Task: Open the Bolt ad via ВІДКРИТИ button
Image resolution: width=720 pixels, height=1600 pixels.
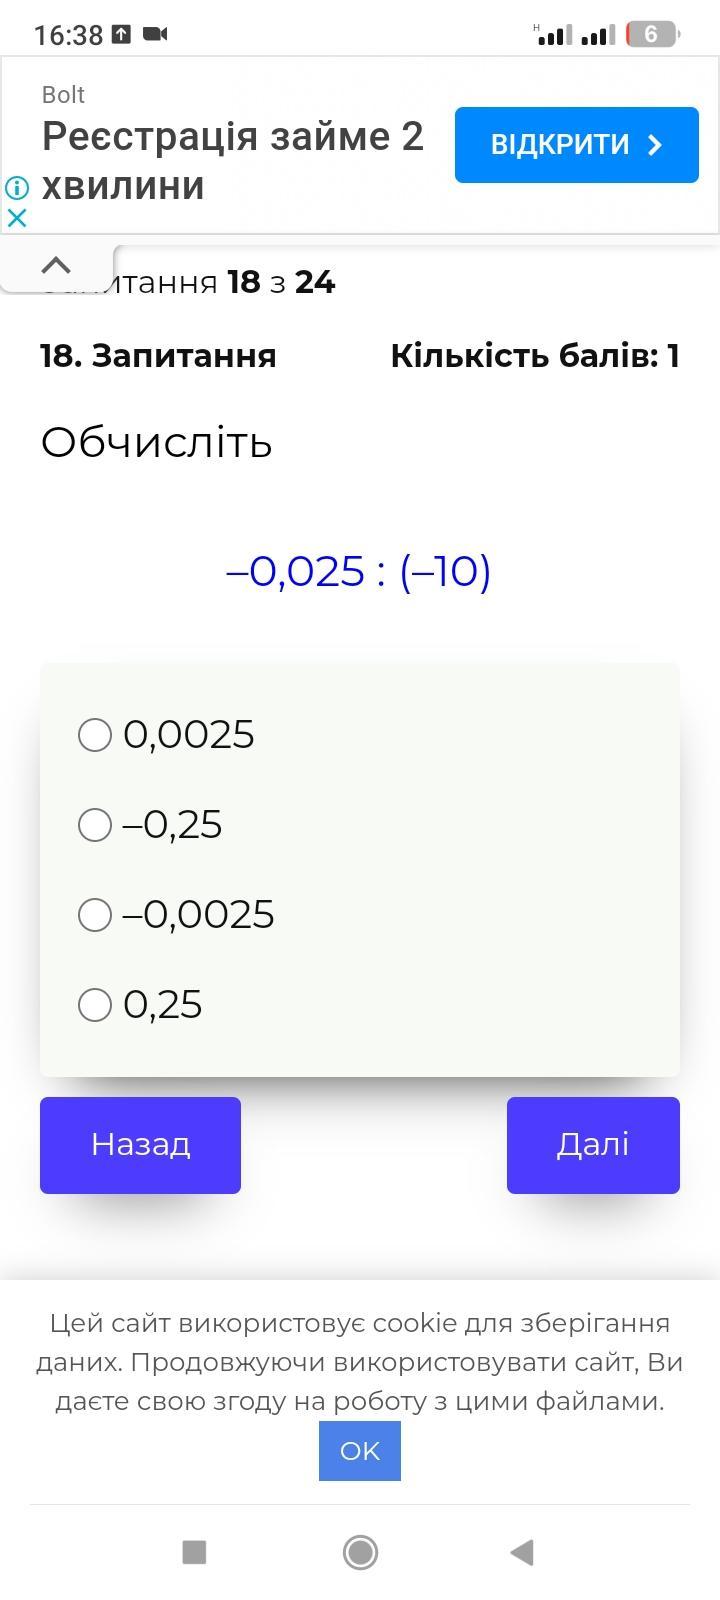Action: pyautogui.click(x=577, y=145)
